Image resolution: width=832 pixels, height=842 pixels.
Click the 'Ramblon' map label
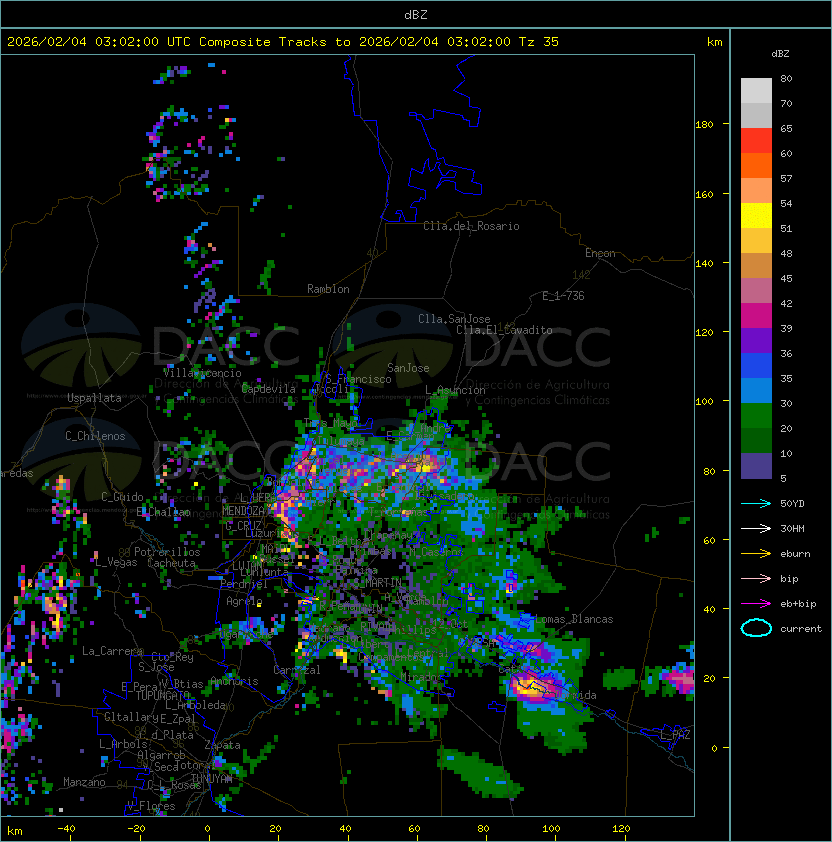point(328,289)
